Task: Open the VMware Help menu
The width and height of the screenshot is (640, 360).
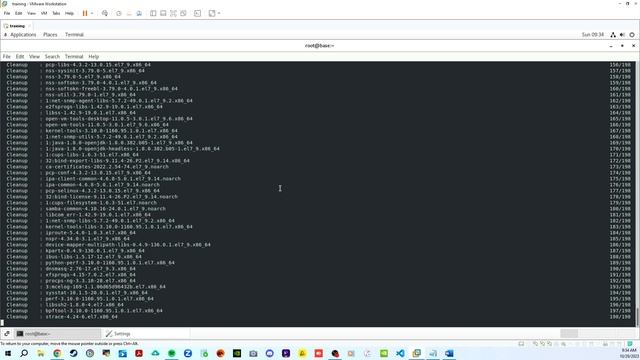Action: tap(69, 13)
